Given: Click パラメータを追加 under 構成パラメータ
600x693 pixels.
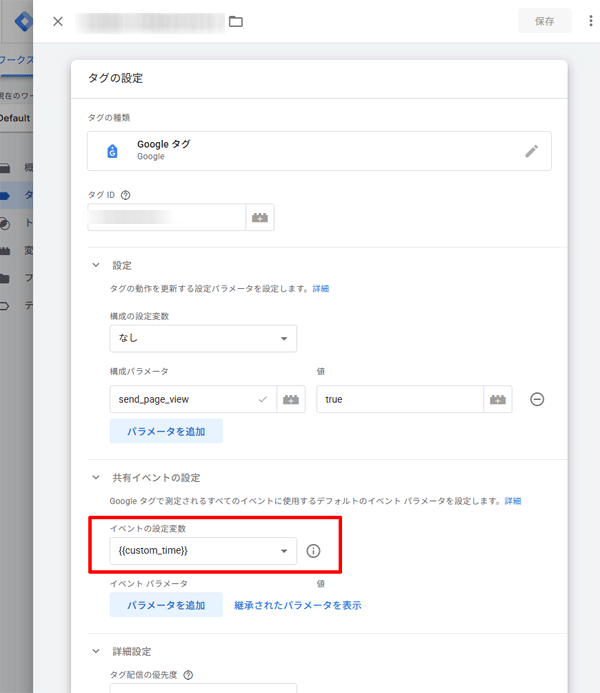Looking at the screenshot, I should coord(166,431).
